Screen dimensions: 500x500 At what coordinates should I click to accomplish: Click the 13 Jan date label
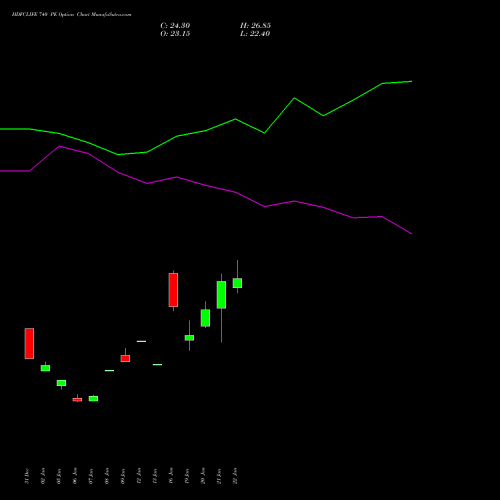point(155,476)
